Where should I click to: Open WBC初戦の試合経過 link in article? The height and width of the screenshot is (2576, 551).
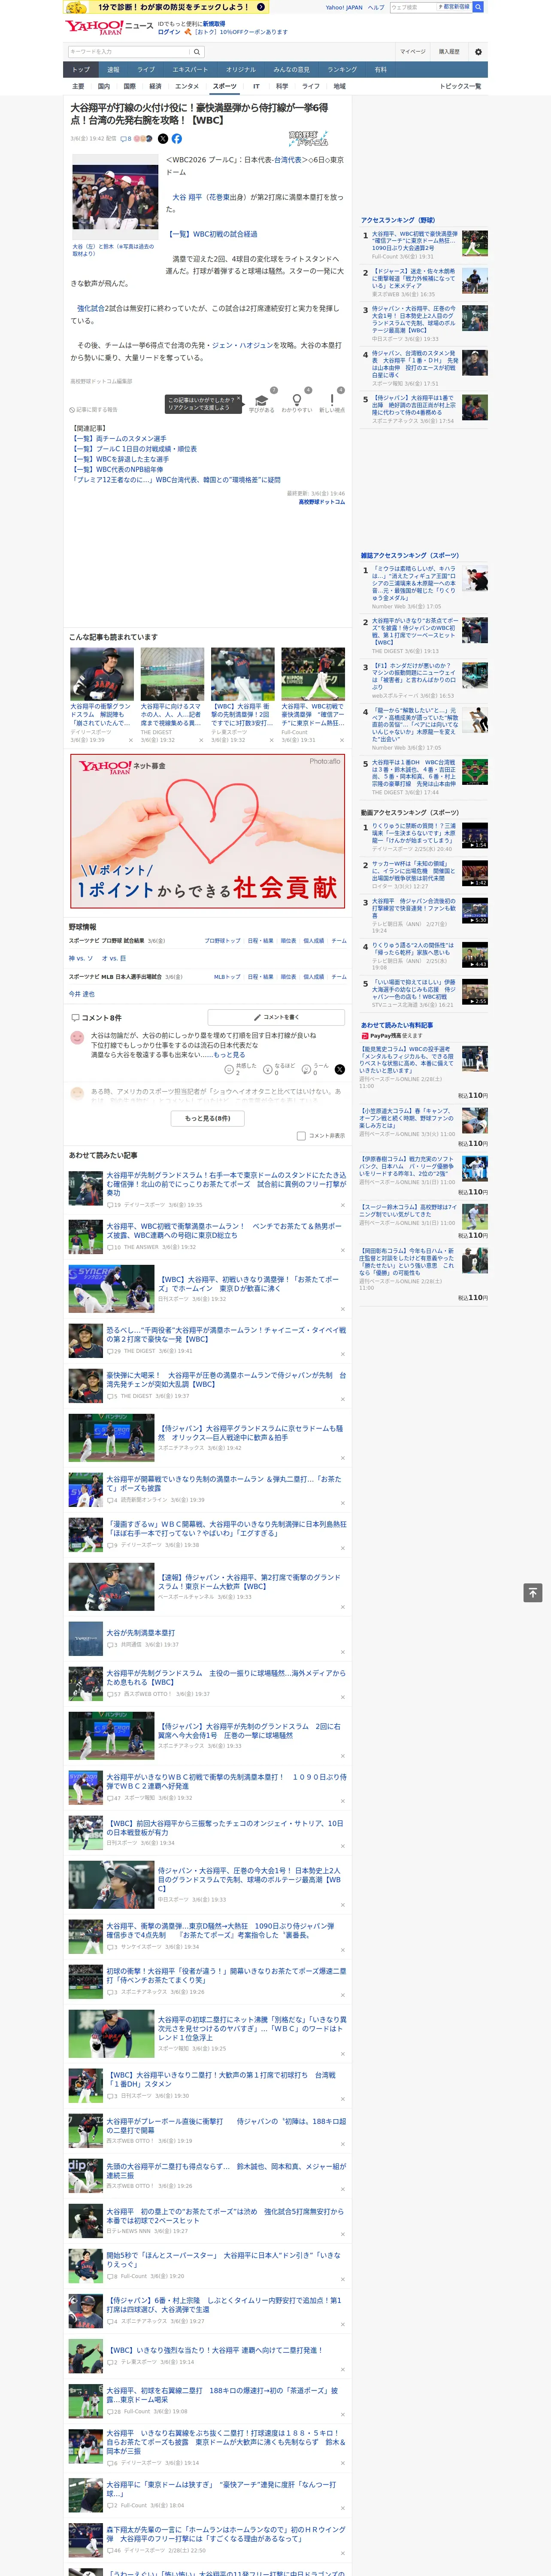212,234
